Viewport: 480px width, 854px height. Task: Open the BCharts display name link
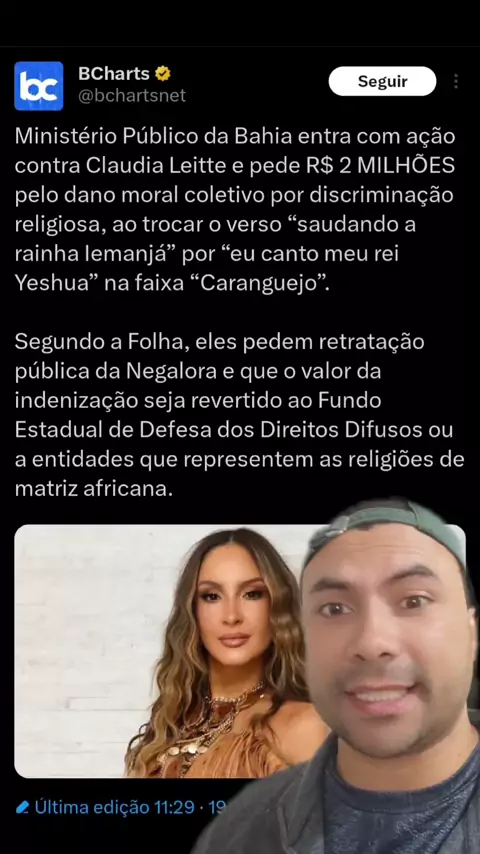click(114, 73)
